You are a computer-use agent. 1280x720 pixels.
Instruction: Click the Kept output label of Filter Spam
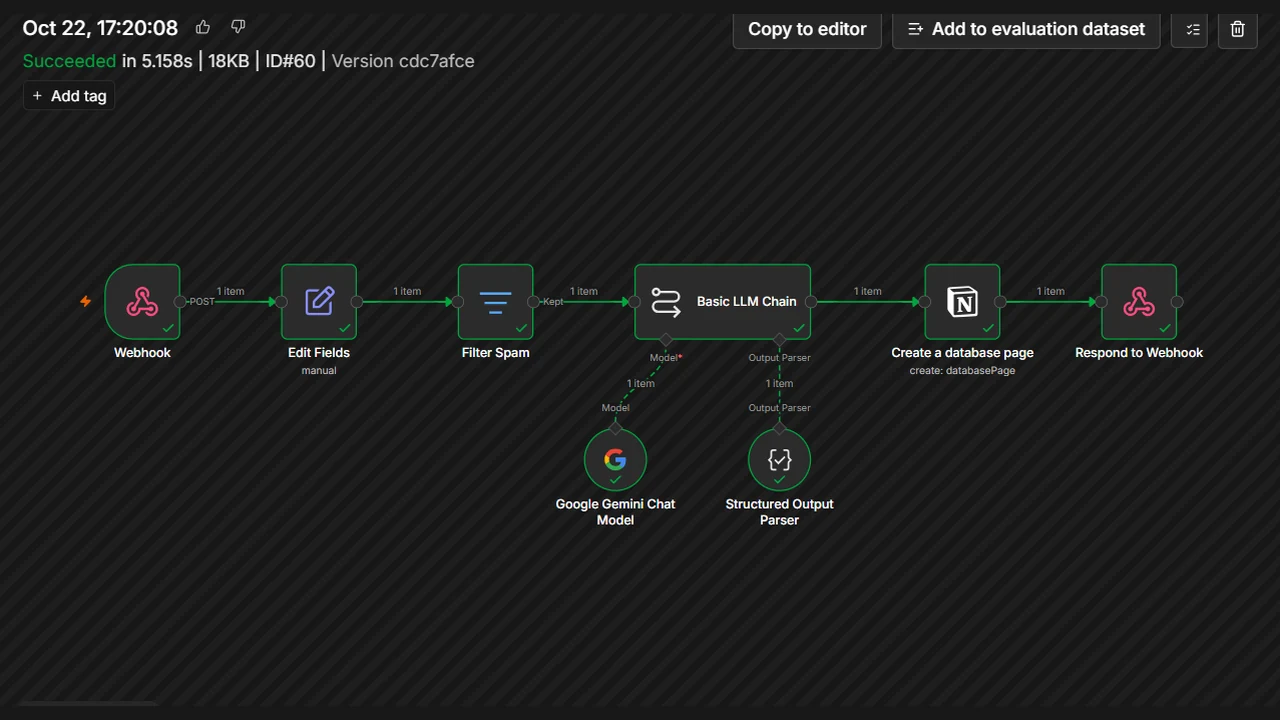click(x=553, y=301)
